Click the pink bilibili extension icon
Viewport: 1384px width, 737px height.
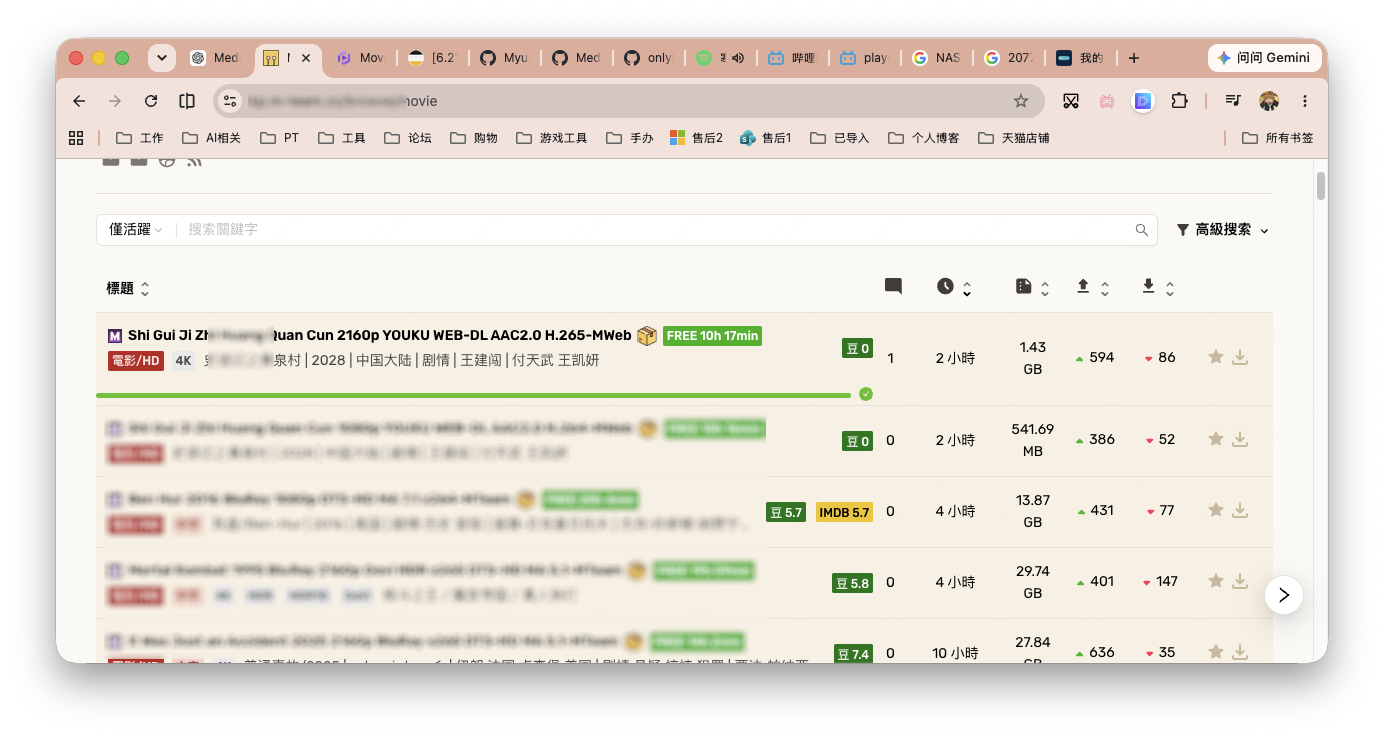(1107, 101)
